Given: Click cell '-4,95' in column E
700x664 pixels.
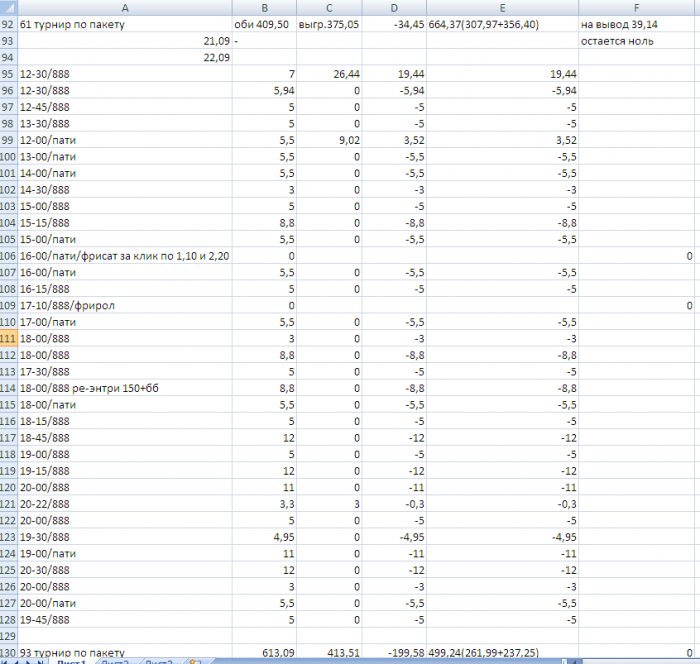Looking at the screenshot, I should 502,537.
